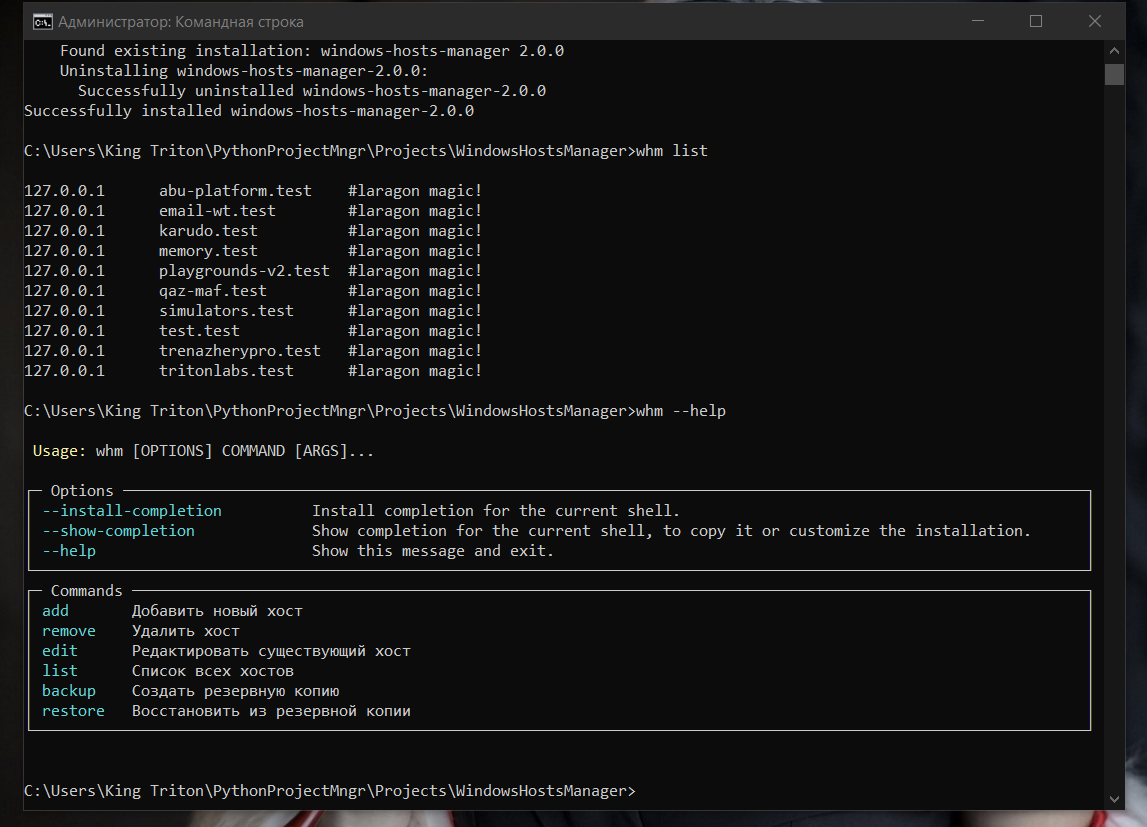The width and height of the screenshot is (1147, 827).
Task: Select the 'edit' command entry
Action: [60, 651]
